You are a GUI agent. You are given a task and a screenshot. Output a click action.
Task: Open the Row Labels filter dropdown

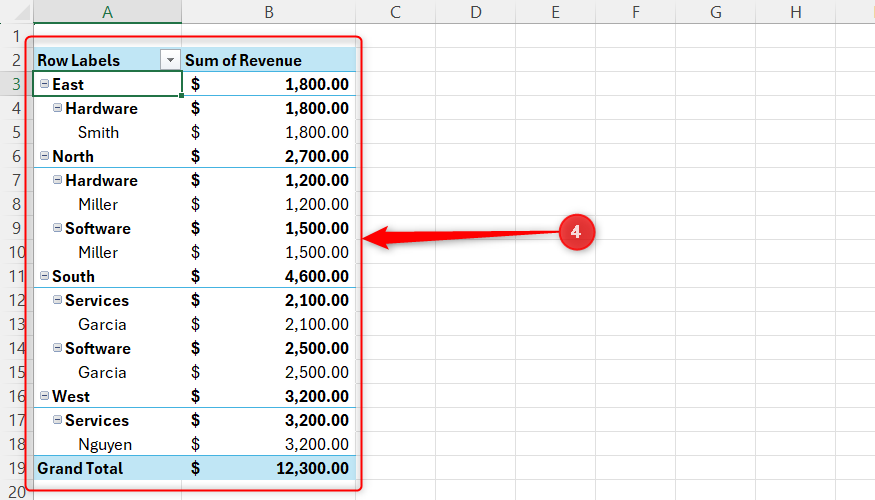170,60
